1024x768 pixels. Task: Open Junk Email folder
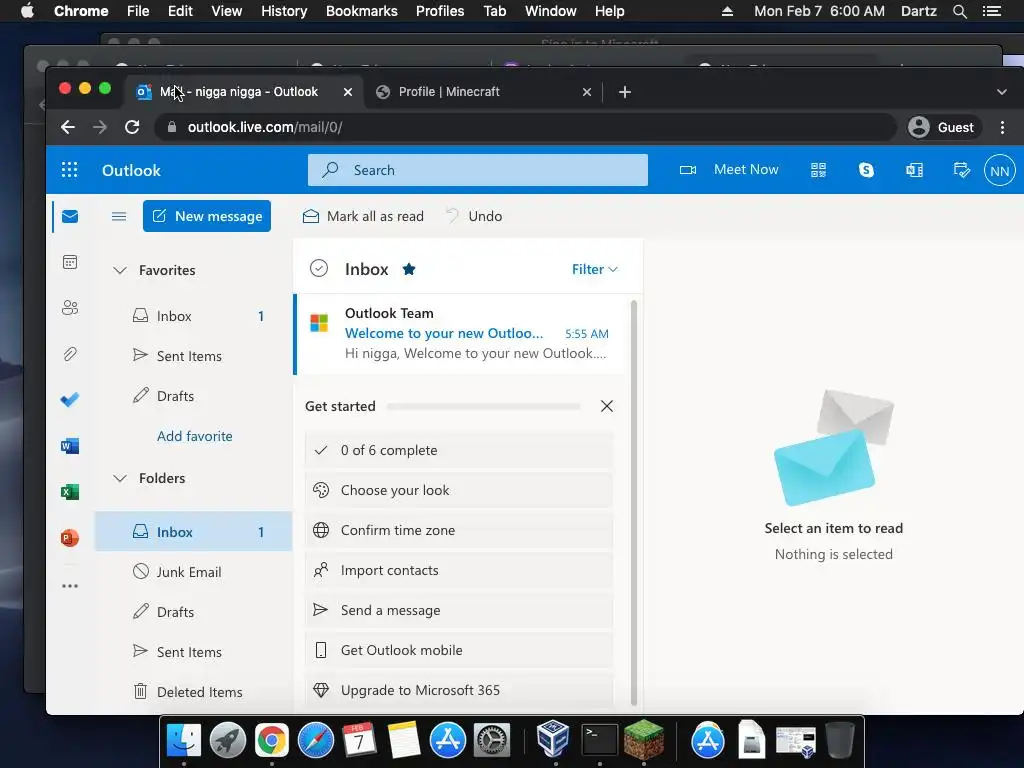[193, 572]
